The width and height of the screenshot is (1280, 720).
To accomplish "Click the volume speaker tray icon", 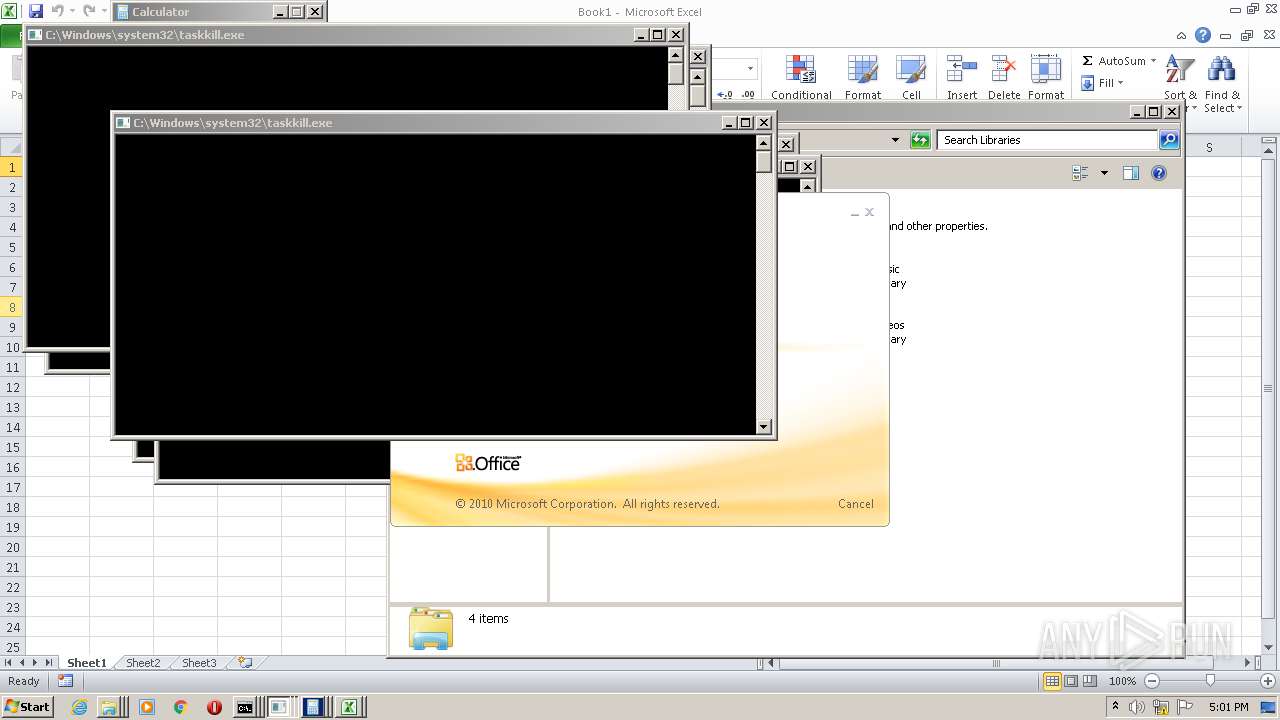I will coord(1138,707).
